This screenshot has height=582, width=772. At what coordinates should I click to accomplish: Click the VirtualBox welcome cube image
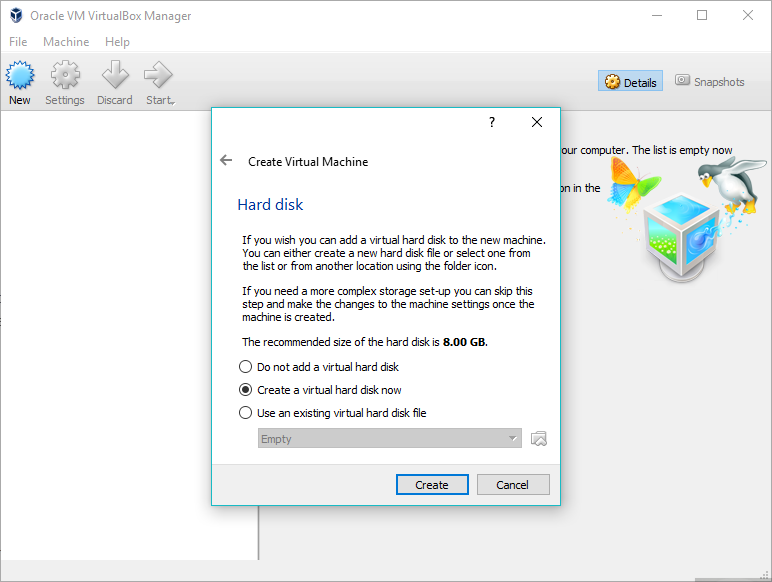click(x=682, y=236)
